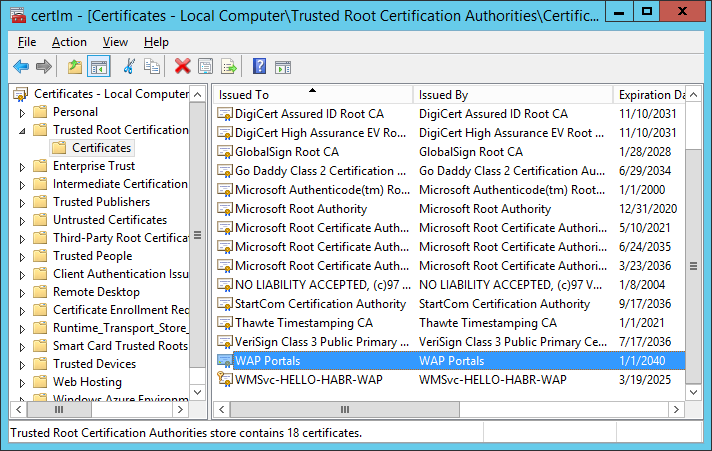Viewport: 712px width, 451px height.
Task: Select Client Authentication Issuers tree item
Action: pyautogui.click(x=120, y=274)
